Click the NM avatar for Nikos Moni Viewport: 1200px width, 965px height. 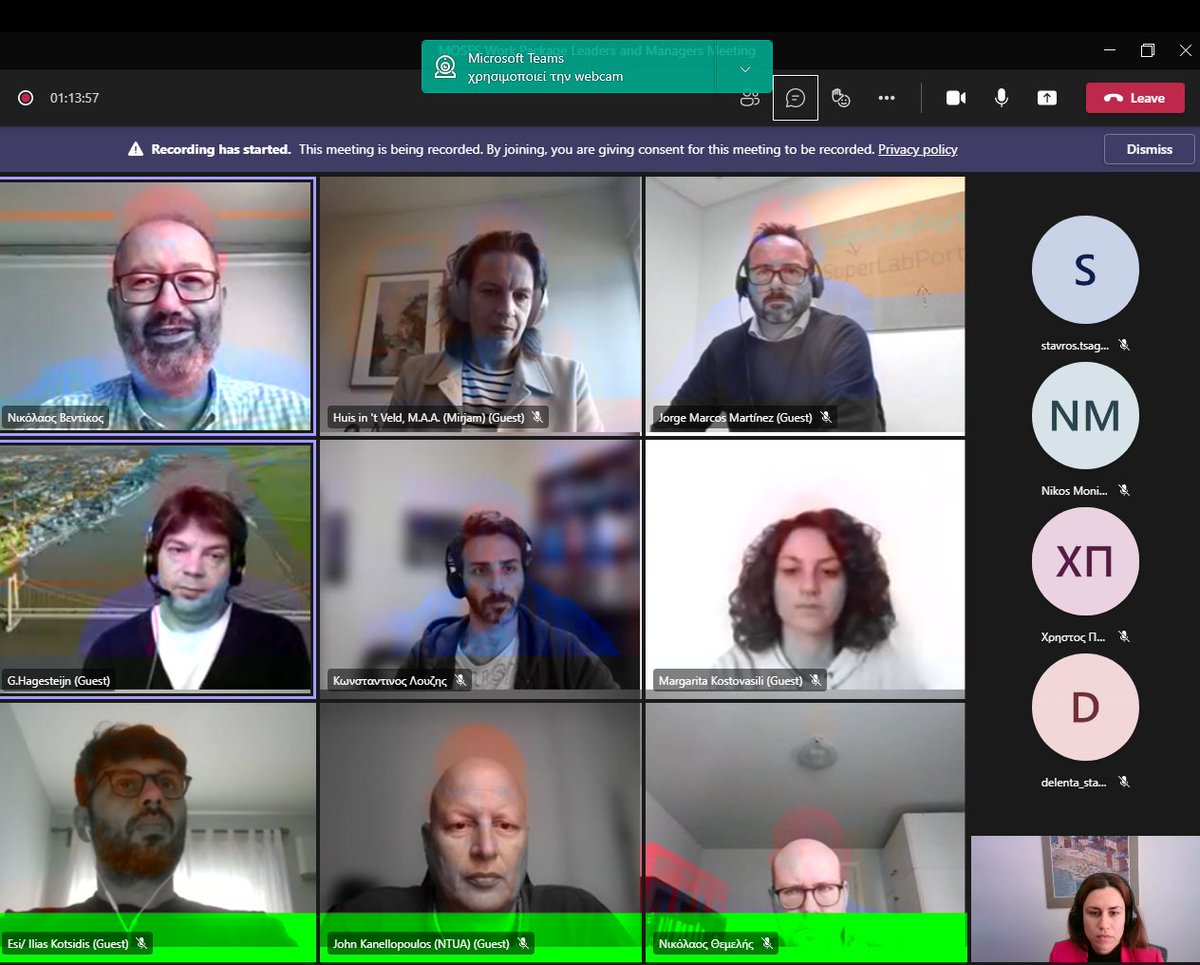pos(1085,416)
